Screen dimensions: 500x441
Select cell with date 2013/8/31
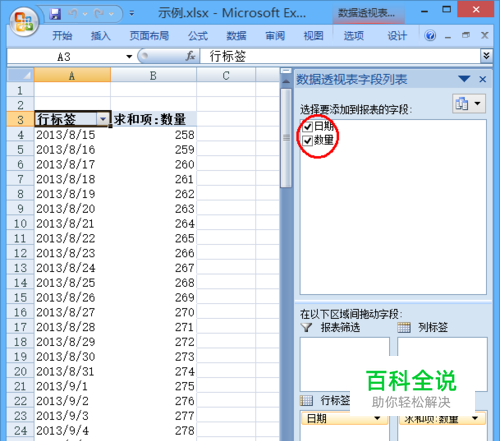point(72,371)
